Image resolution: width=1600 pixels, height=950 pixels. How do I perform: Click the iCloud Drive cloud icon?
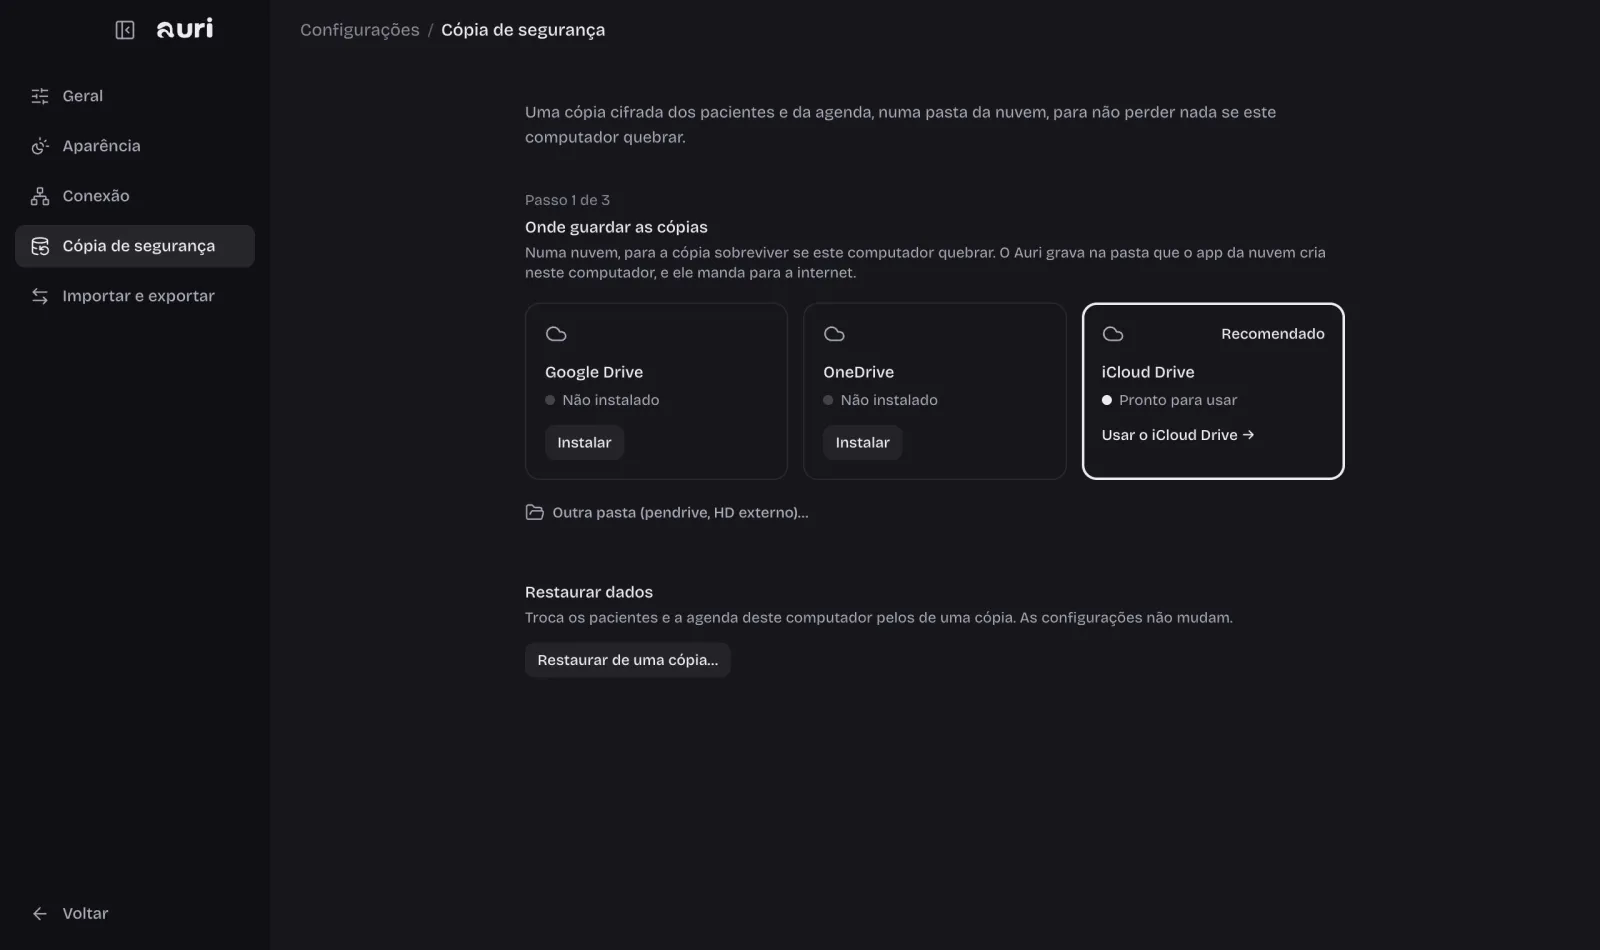click(x=1113, y=334)
